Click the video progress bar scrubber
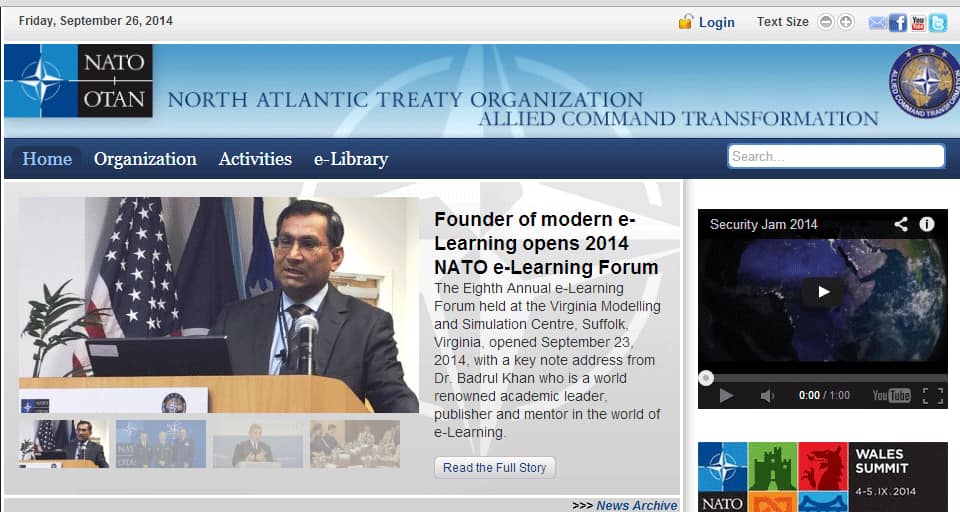This screenshot has width=960, height=512. pos(706,377)
